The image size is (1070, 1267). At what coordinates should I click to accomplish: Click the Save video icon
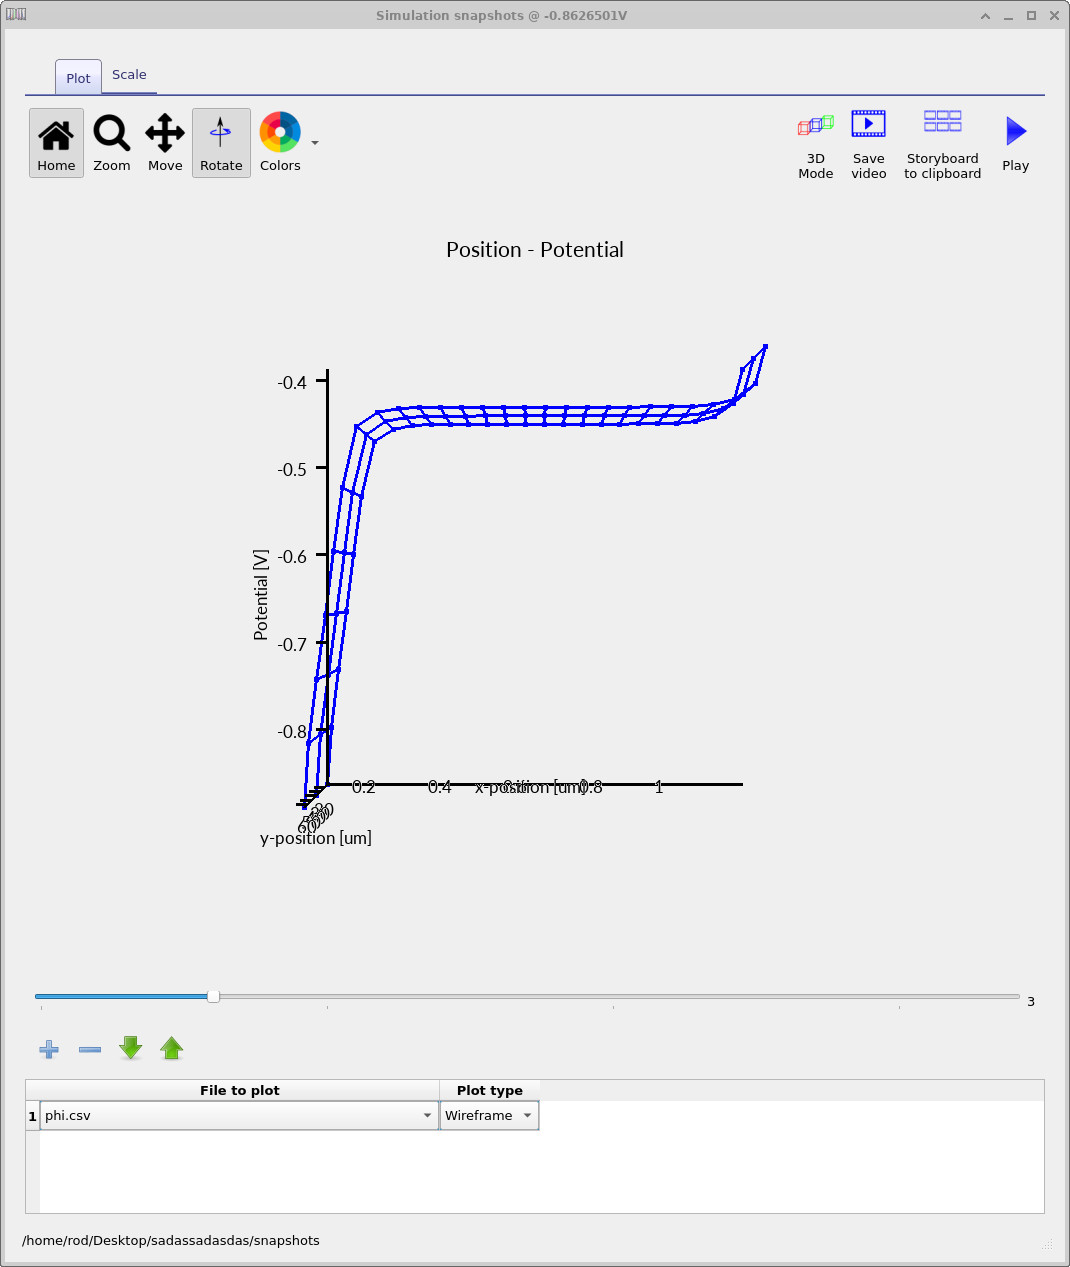(x=868, y=140)
